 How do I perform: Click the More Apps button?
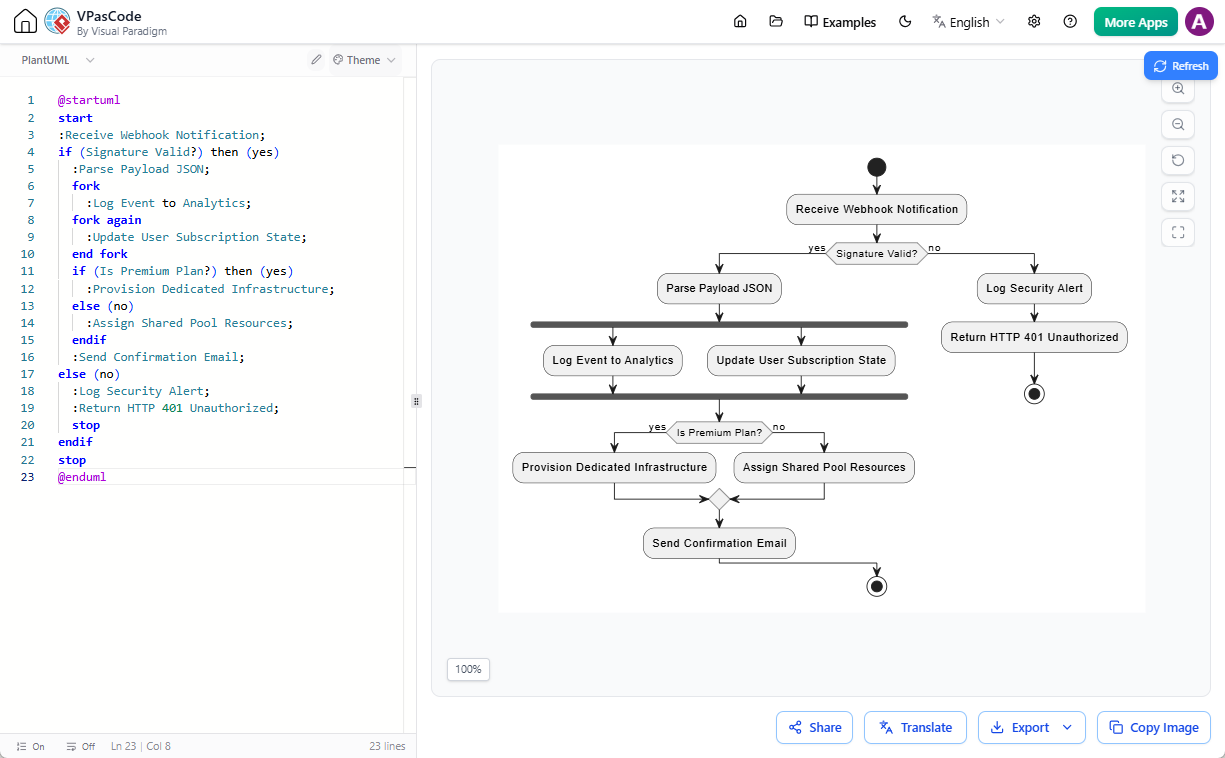[1136, 22]
